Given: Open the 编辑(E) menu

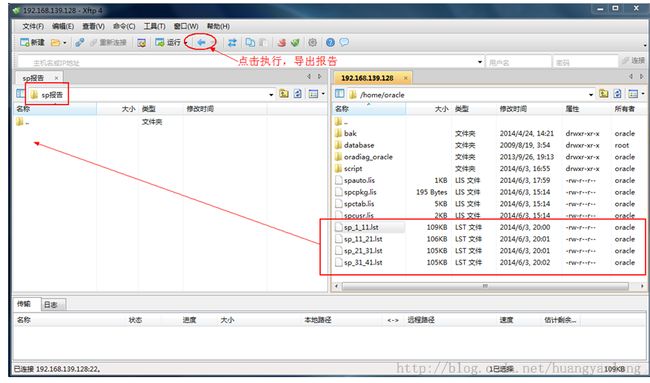Looking at the screenshot, I should click(x=63, y=26).
